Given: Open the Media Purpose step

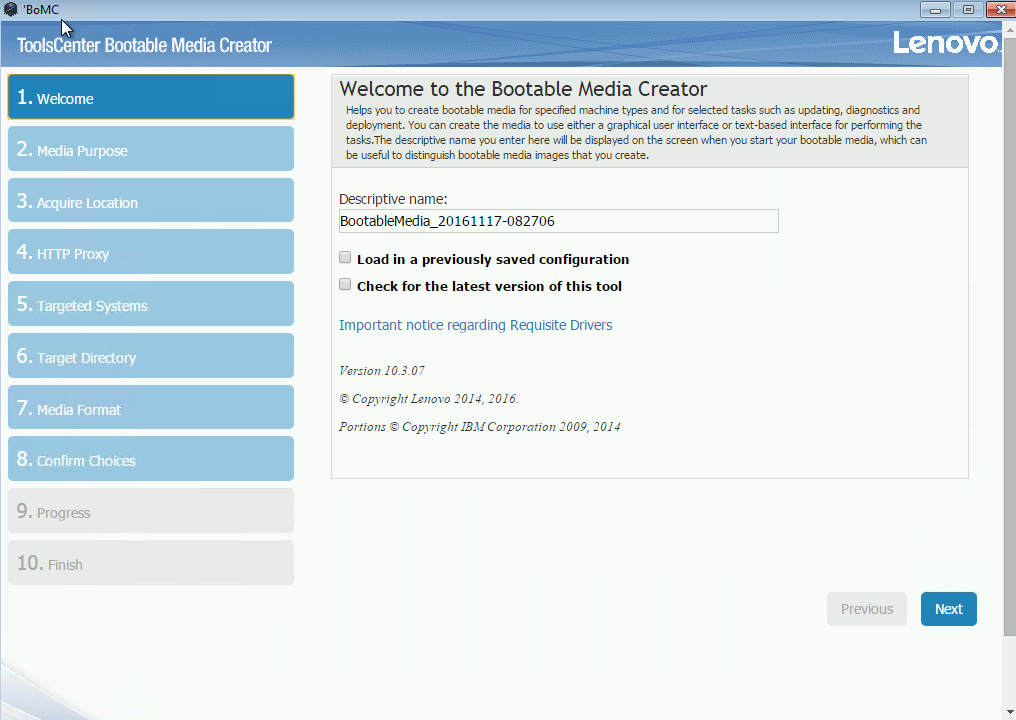Looking at the screenshot, I should (x=151, y=149).
